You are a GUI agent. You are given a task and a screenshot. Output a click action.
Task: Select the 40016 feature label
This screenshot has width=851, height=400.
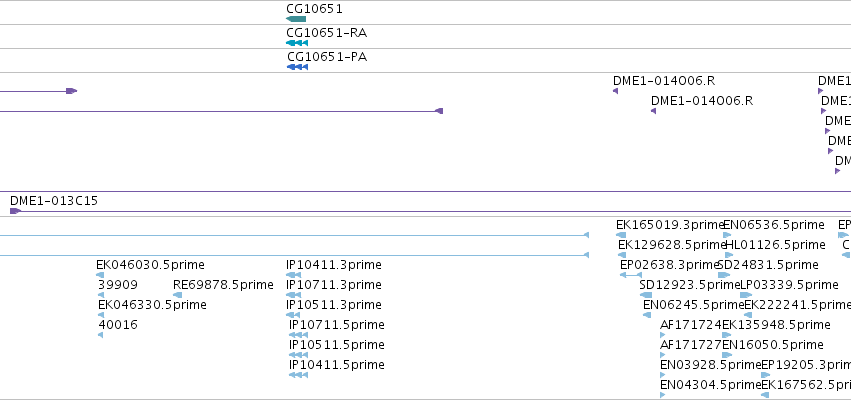click(118, 325)
